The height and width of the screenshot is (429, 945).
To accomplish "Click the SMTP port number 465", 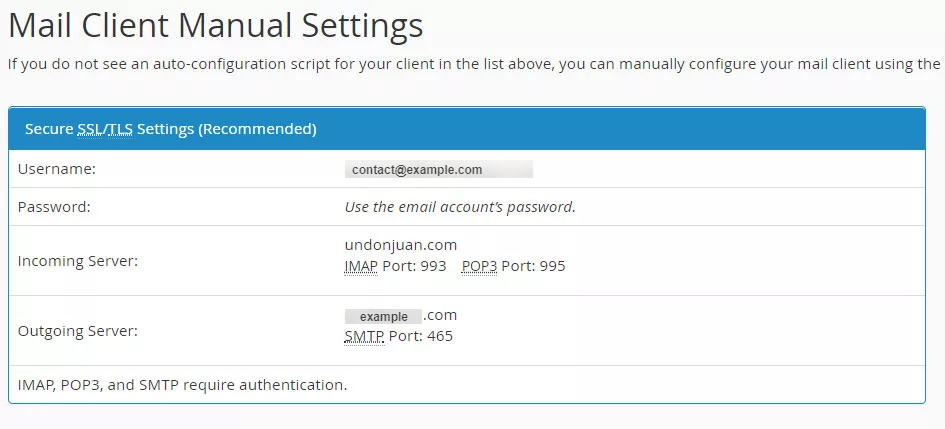I will pos(440,336).
